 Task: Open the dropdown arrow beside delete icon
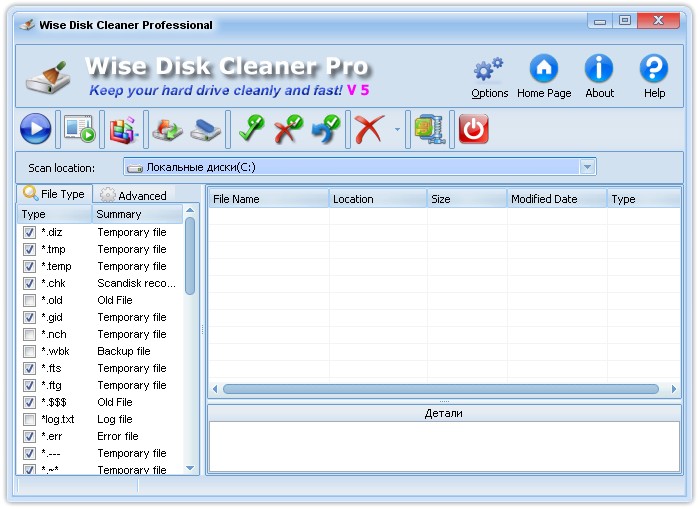click(397, 130)
